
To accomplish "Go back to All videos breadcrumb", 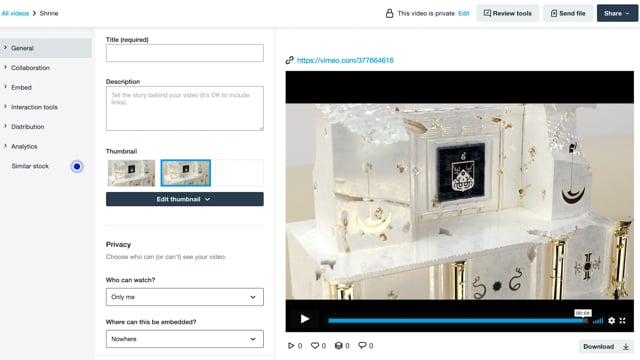I will coord(15,13).
